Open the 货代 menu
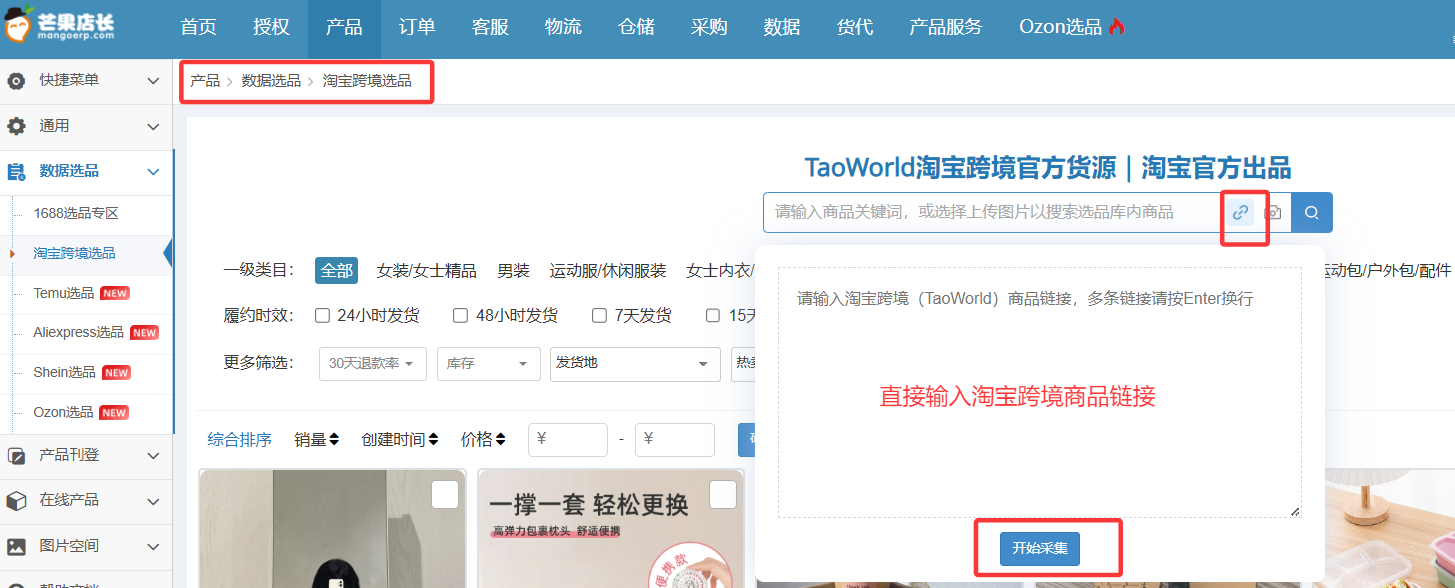The height and width of the screenshot is (588, 1455). coord(855,27)
